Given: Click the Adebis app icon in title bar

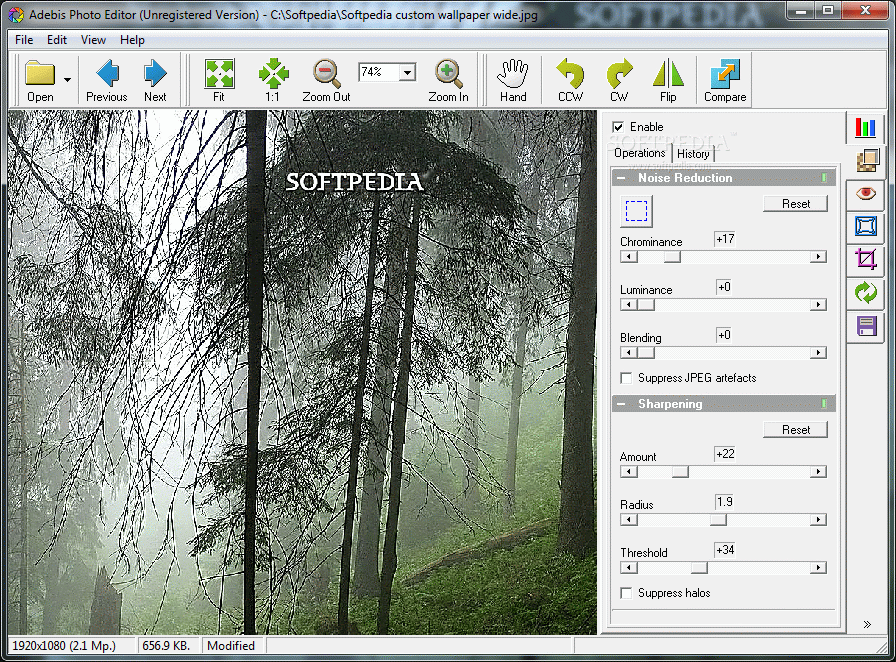Looking at the screenshot, I should coord(16,14).
